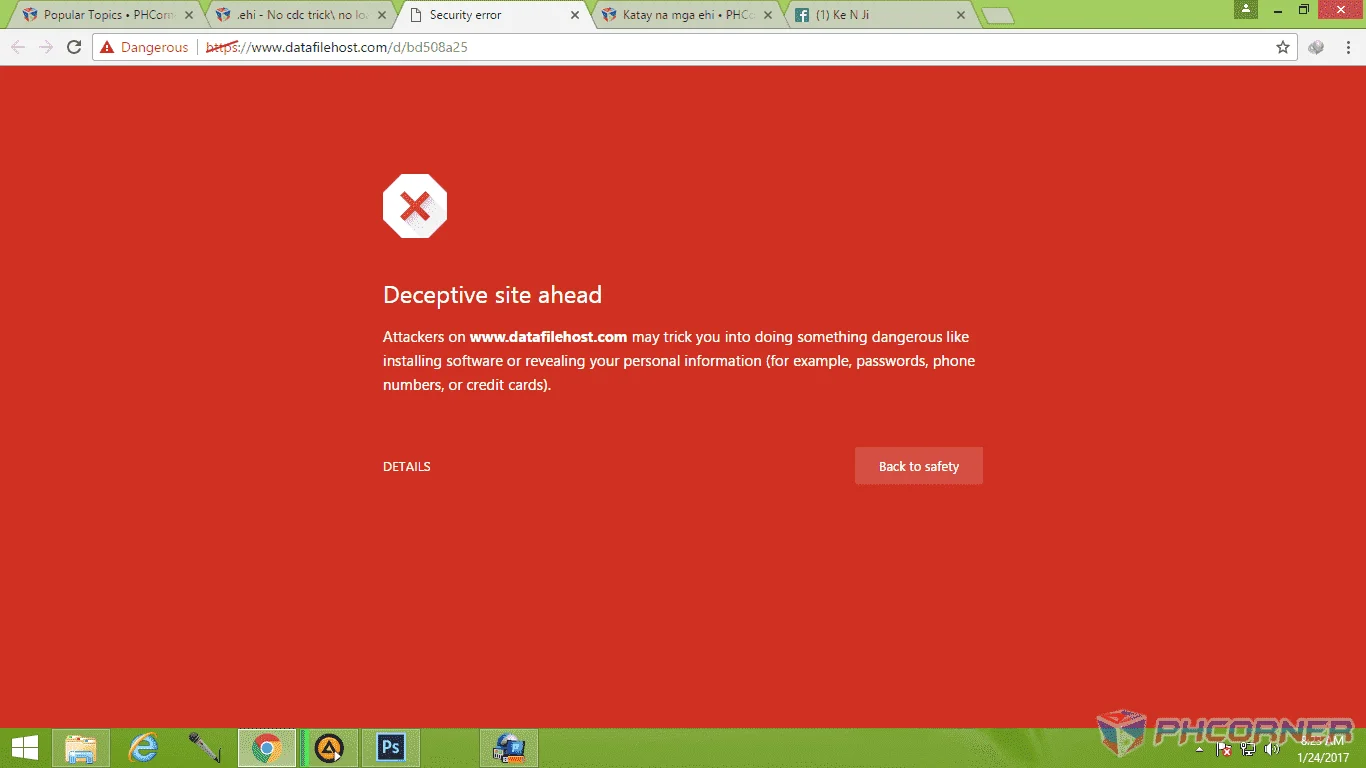Open the clock showing 1/24/2017

click(x=1323, y=749)
